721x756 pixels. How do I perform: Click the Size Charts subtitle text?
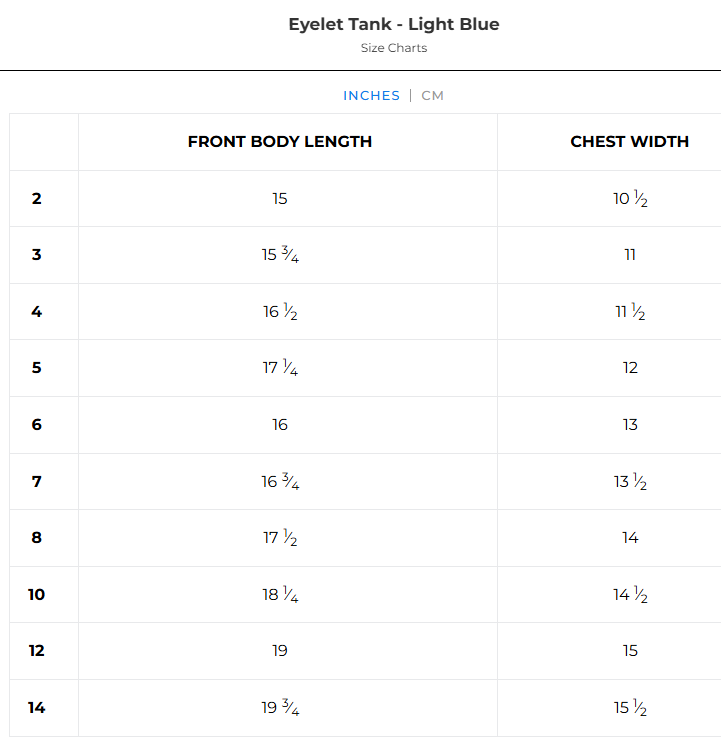[x=394, y=48]
